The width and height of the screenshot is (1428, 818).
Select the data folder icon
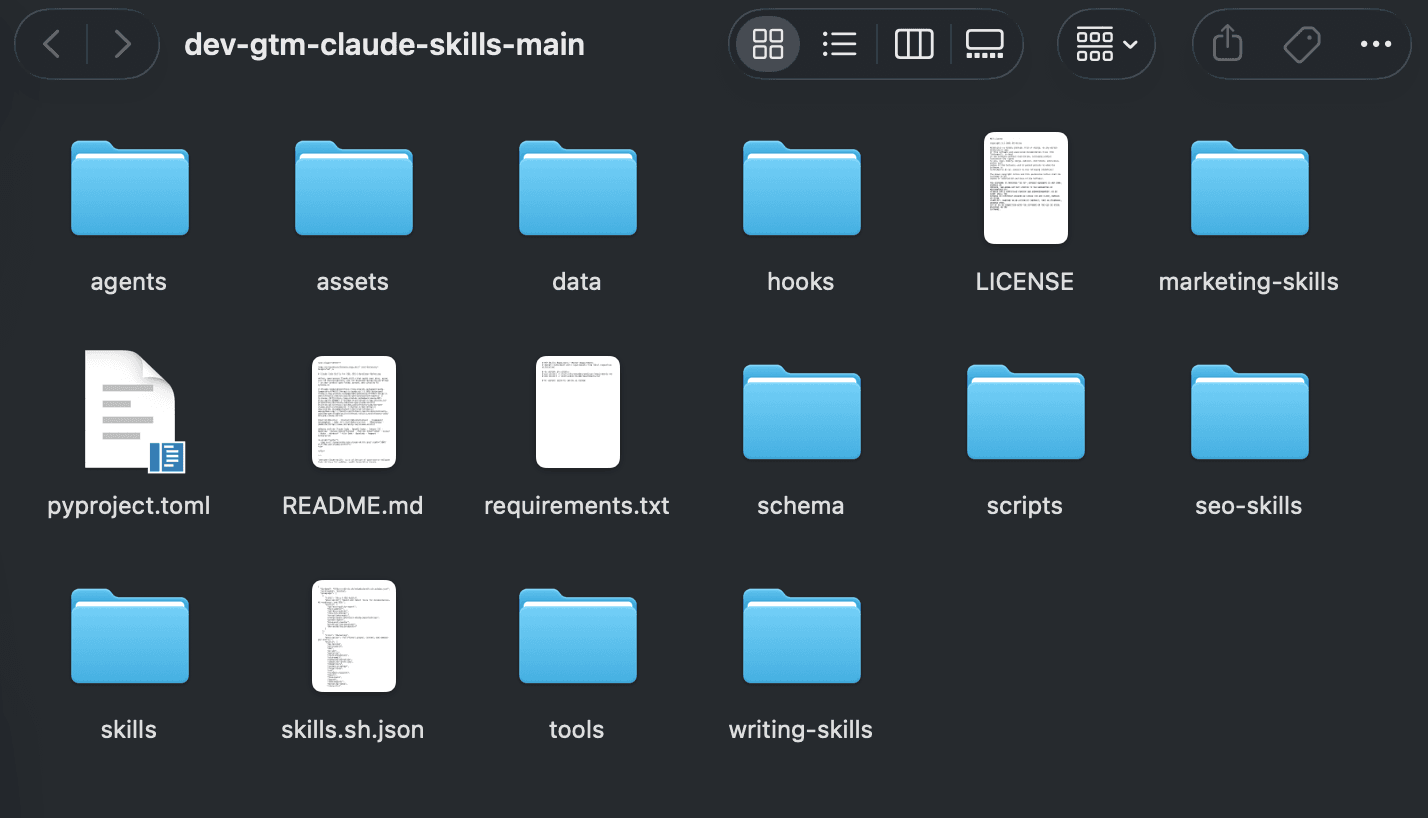[x=578, y=188]
